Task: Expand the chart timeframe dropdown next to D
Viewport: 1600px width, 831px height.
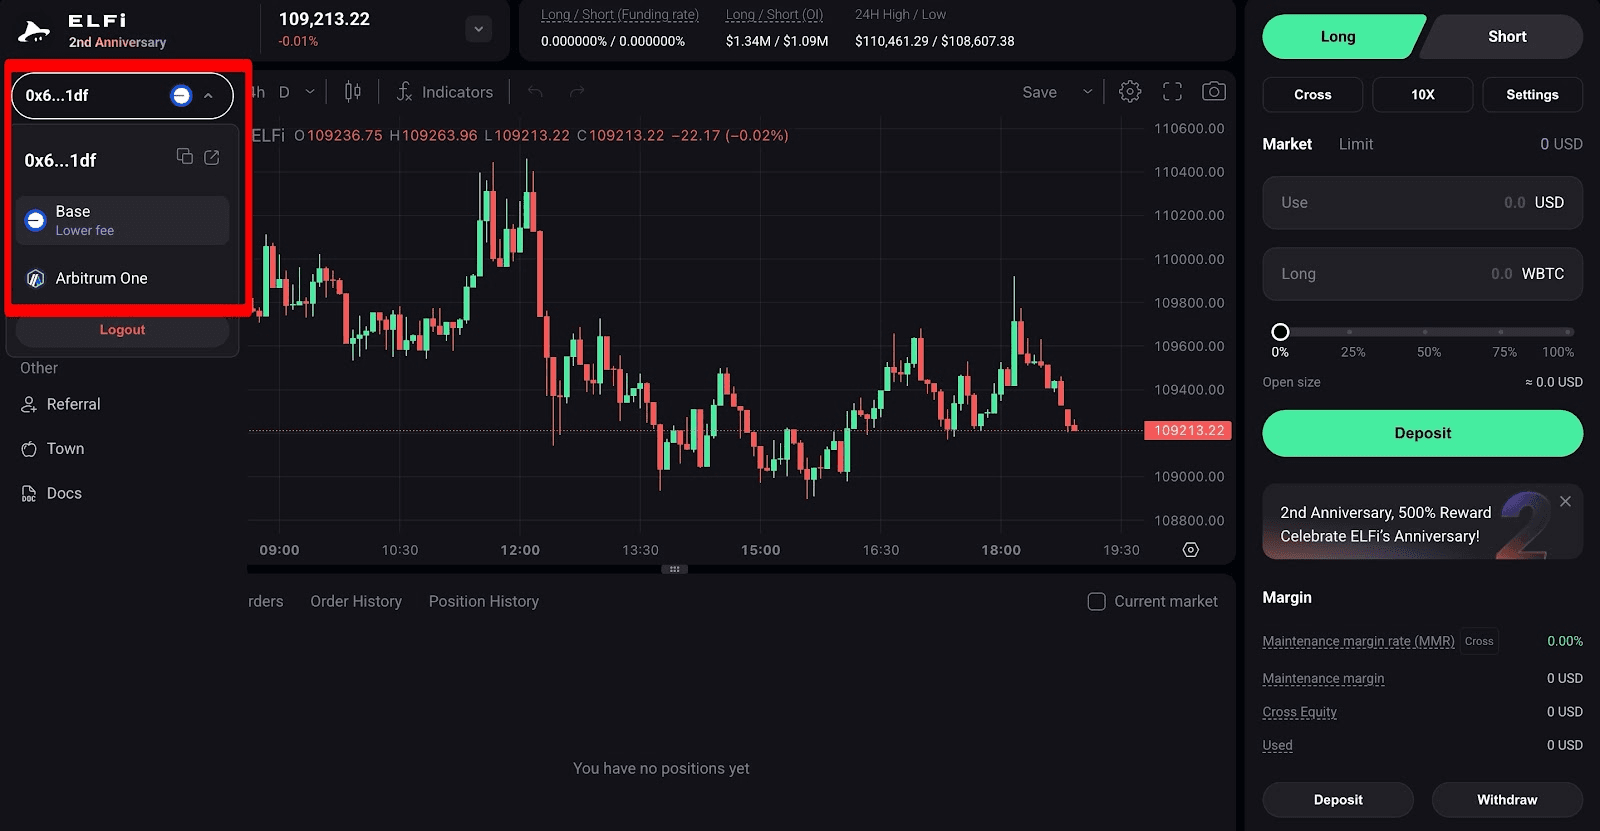Action: [310, 92]
